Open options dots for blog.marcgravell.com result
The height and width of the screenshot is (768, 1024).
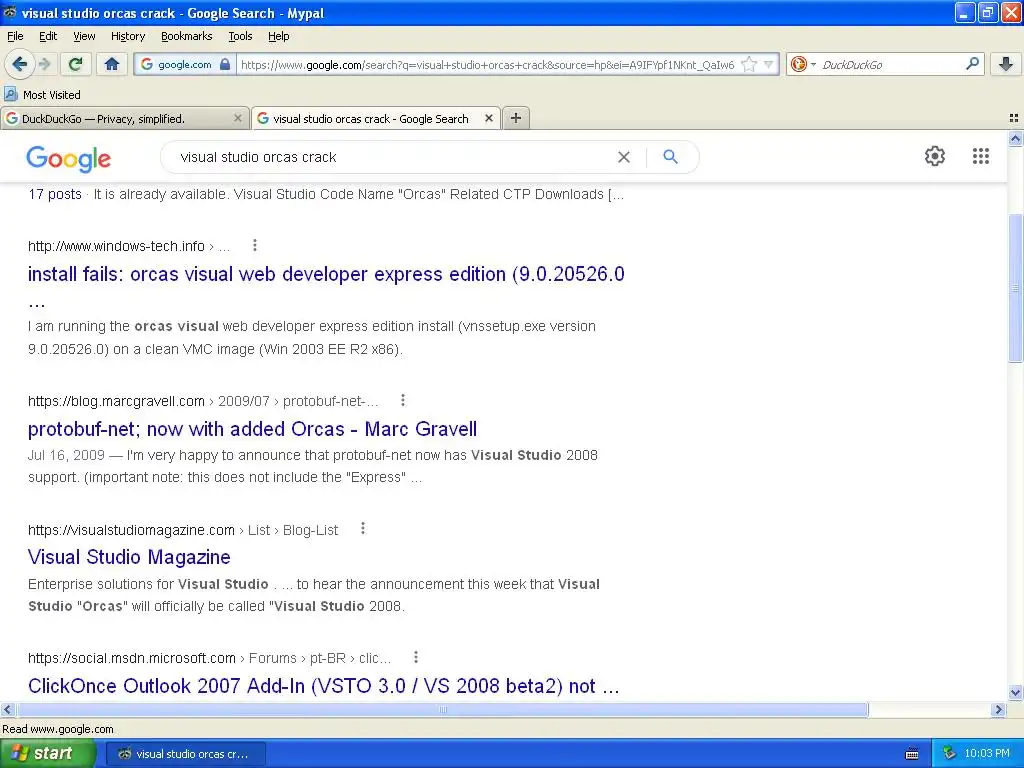tap(403, 400)
